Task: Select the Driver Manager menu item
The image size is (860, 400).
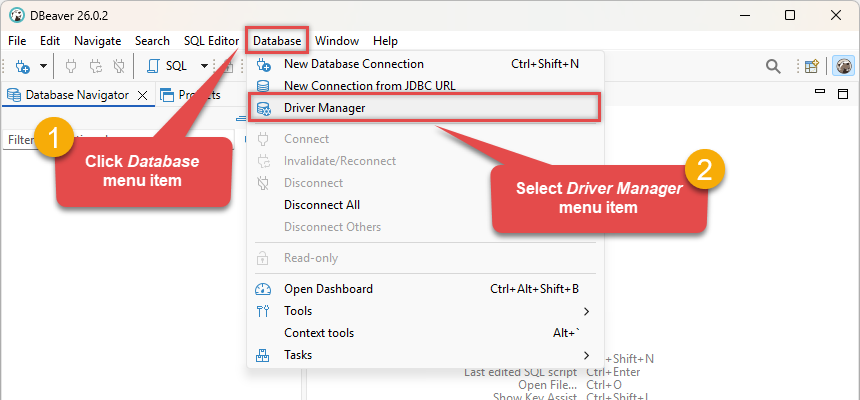Action: 425,108
